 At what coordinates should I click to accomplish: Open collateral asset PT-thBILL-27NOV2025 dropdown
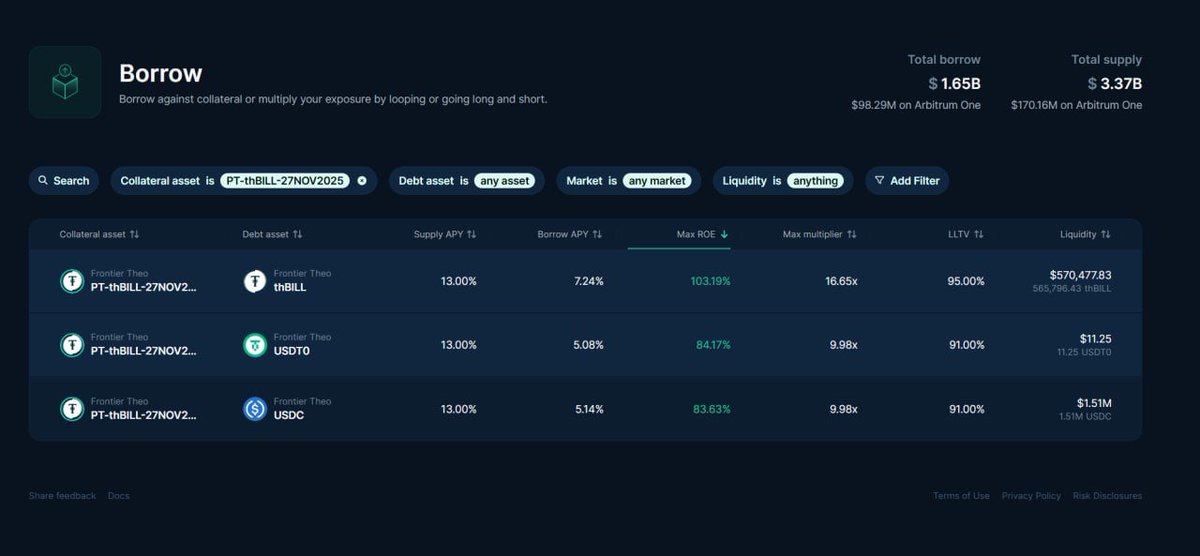tap(285, 181)
